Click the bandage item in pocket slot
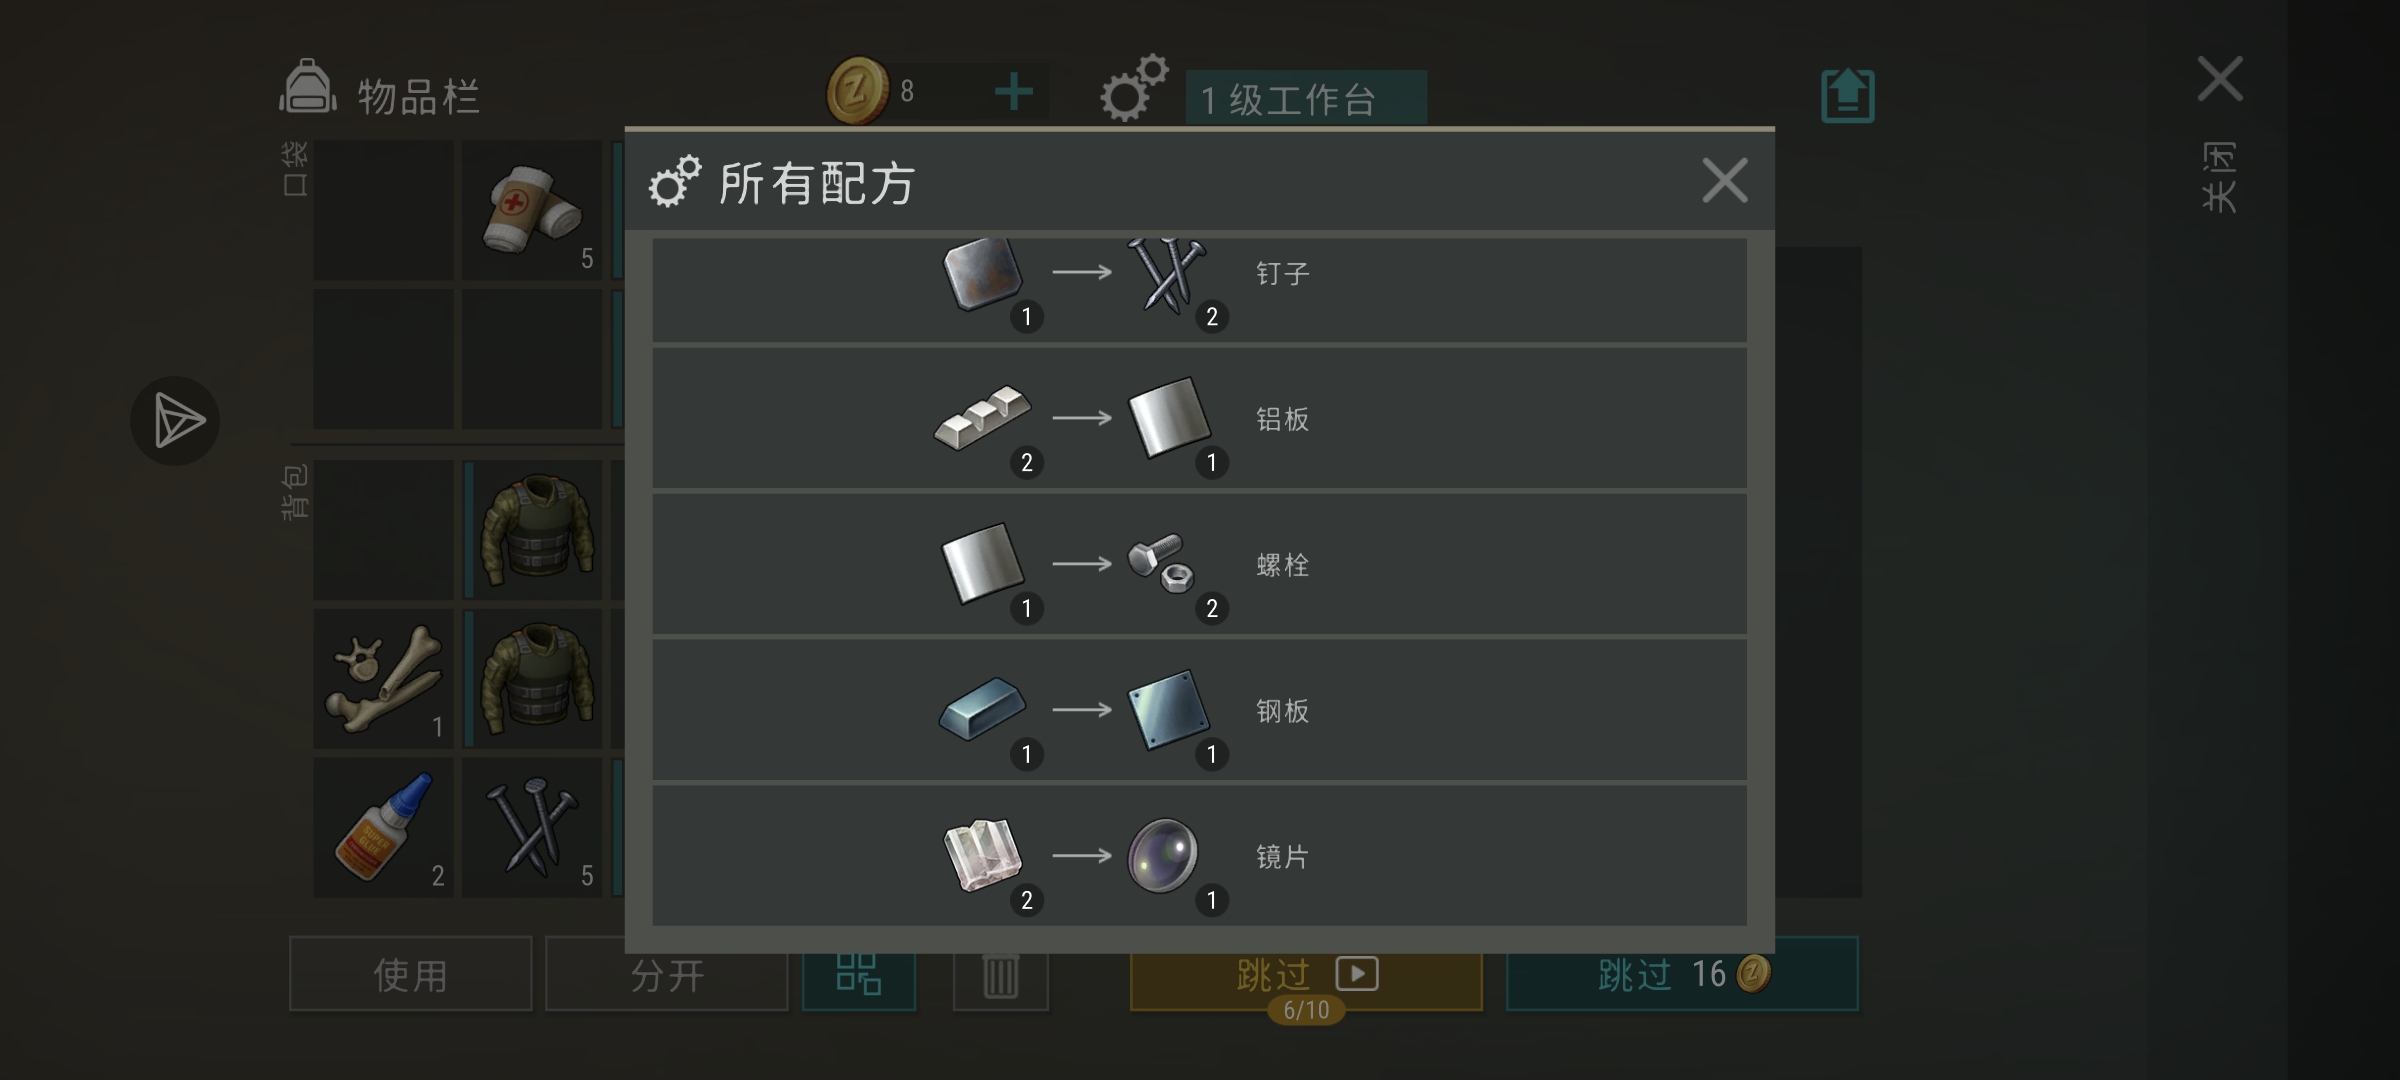Image resolution: width=2400 pixels, height=1080 pixels. point(532,210)
